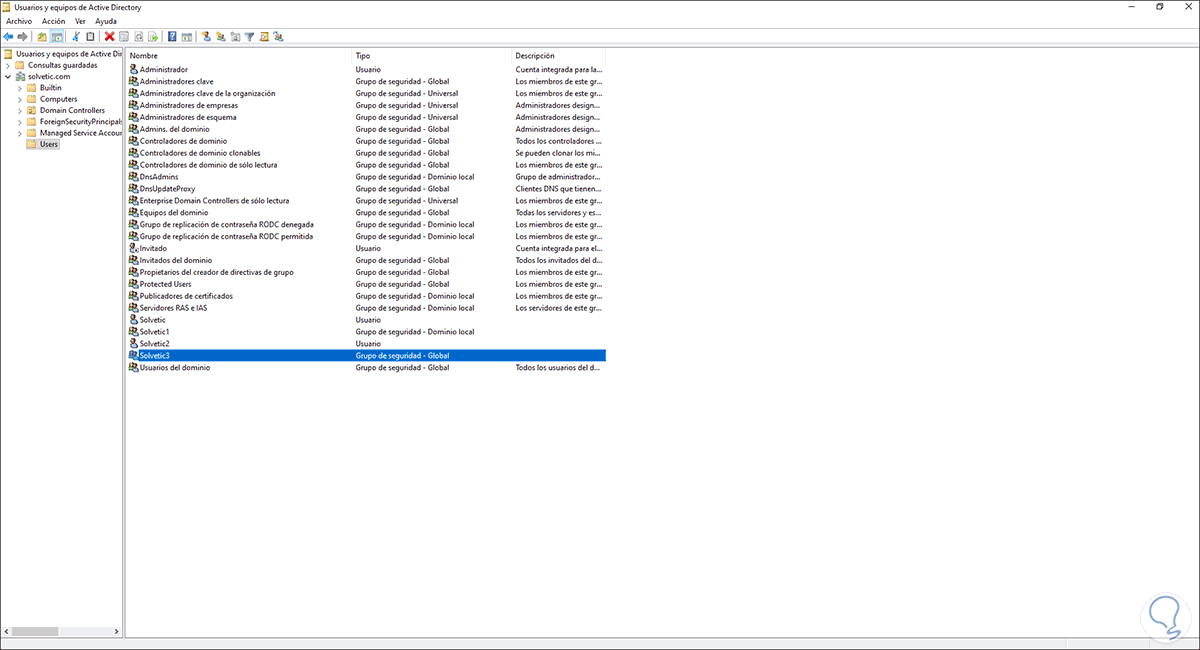Expand the Domain Controllers node
The width and height of the screenshot is (1200, 650).
pos(19,110)
